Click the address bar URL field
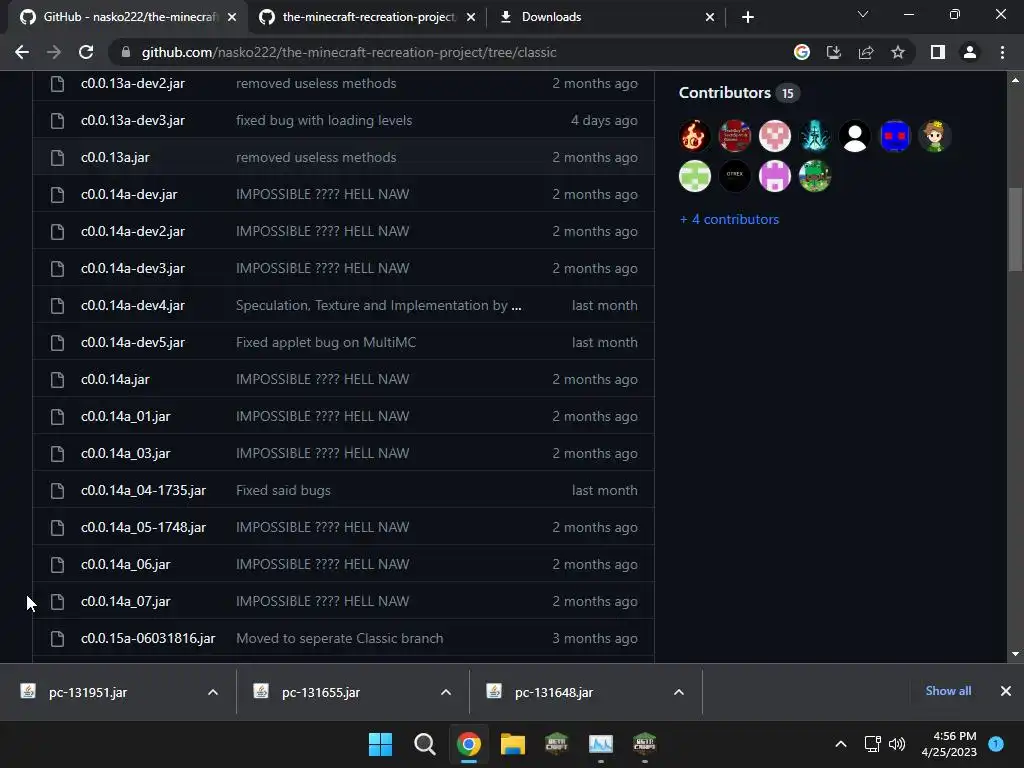 (x=451, y=52)
